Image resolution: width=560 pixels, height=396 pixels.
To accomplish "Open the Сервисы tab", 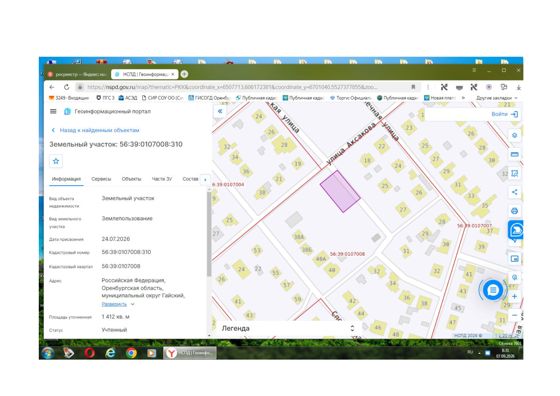I will click(x=101, y=179).
